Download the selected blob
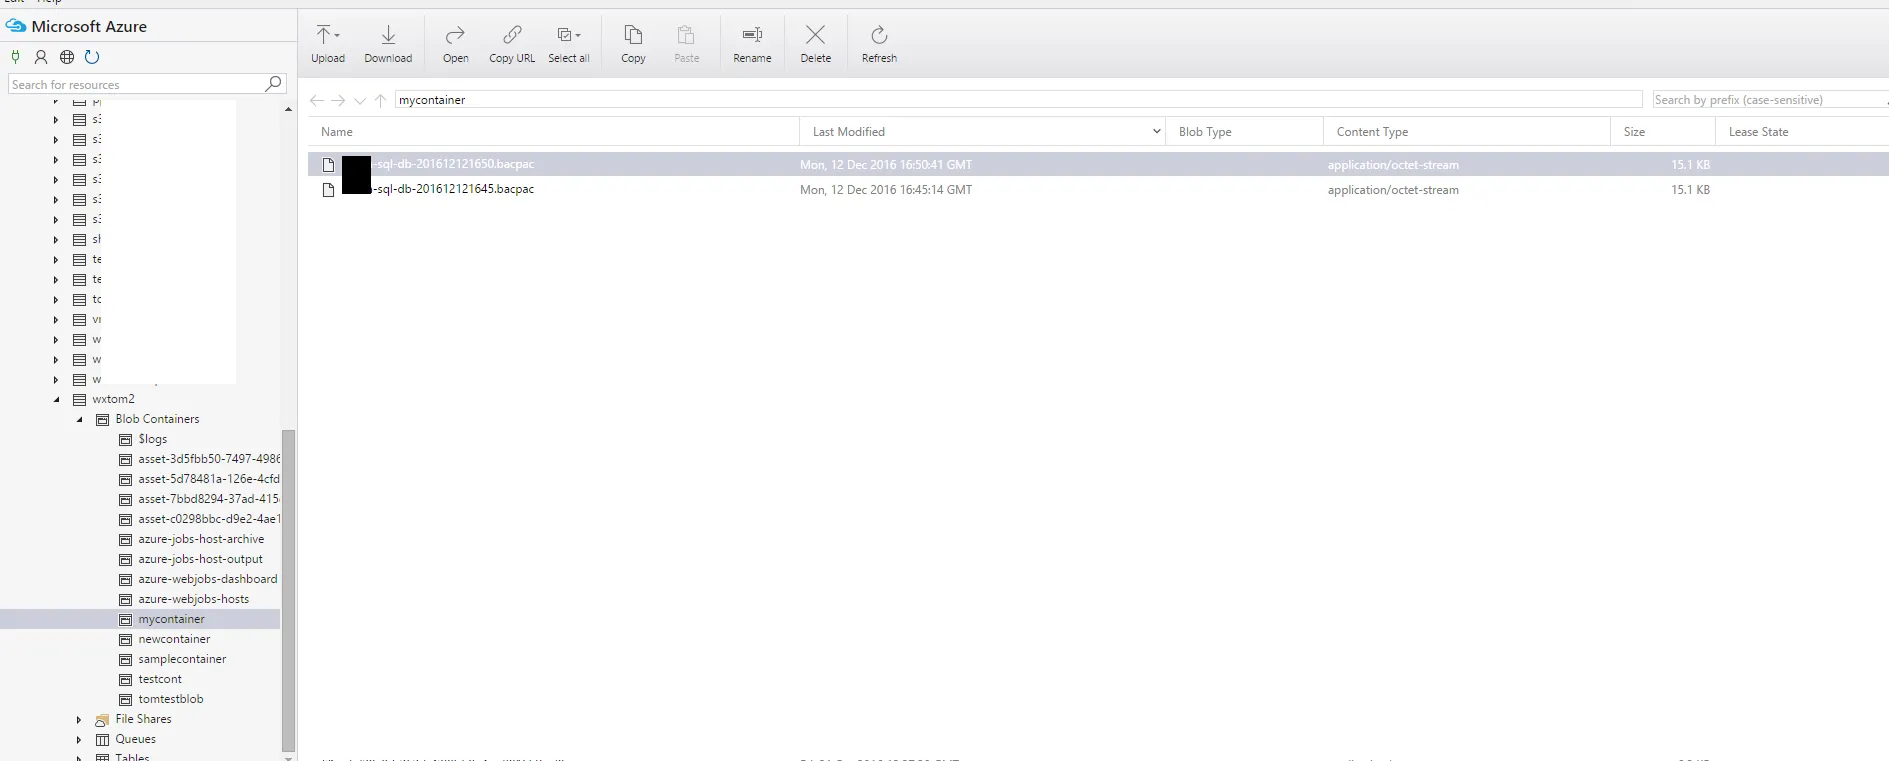1889x761 pixels. point(388,44)
